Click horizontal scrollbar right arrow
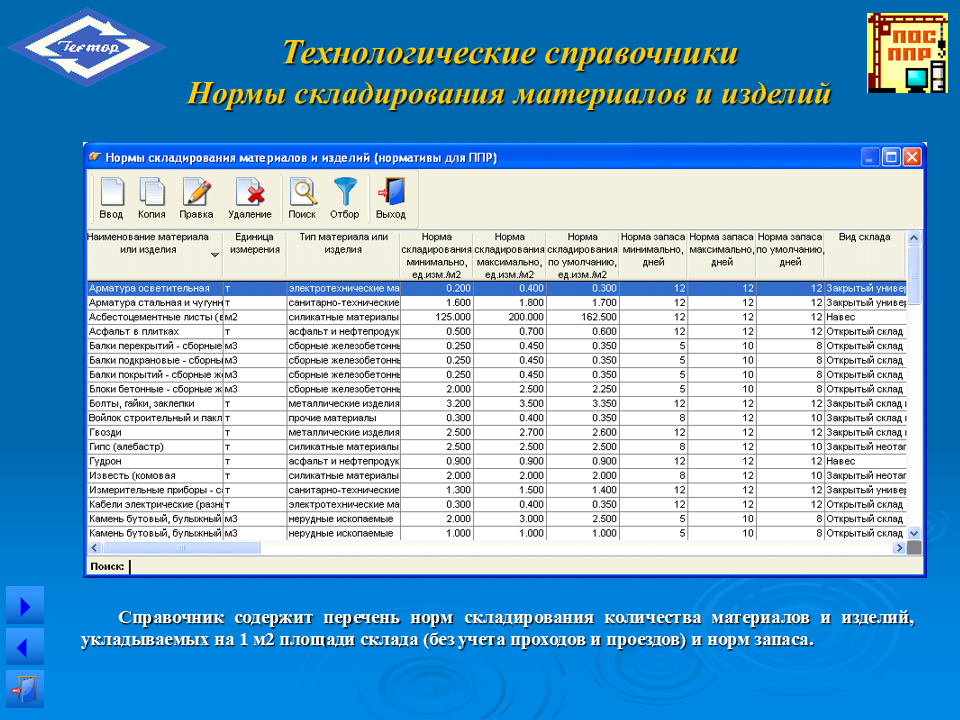This screenshot has width=960, height=720. pos(899,548)
